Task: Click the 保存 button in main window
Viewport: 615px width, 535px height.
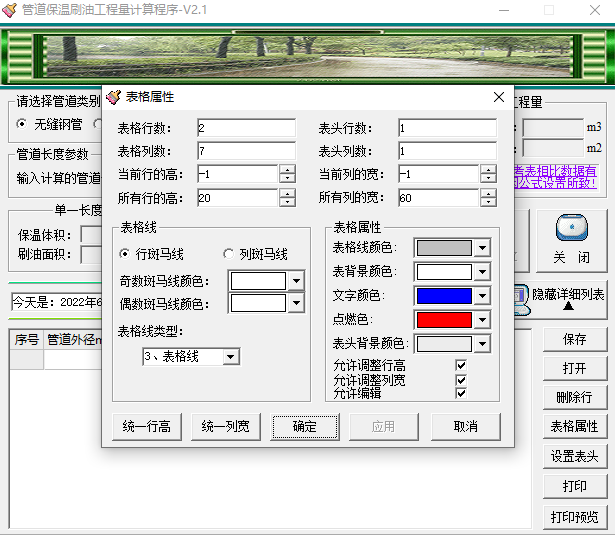Action: point(575,339)
